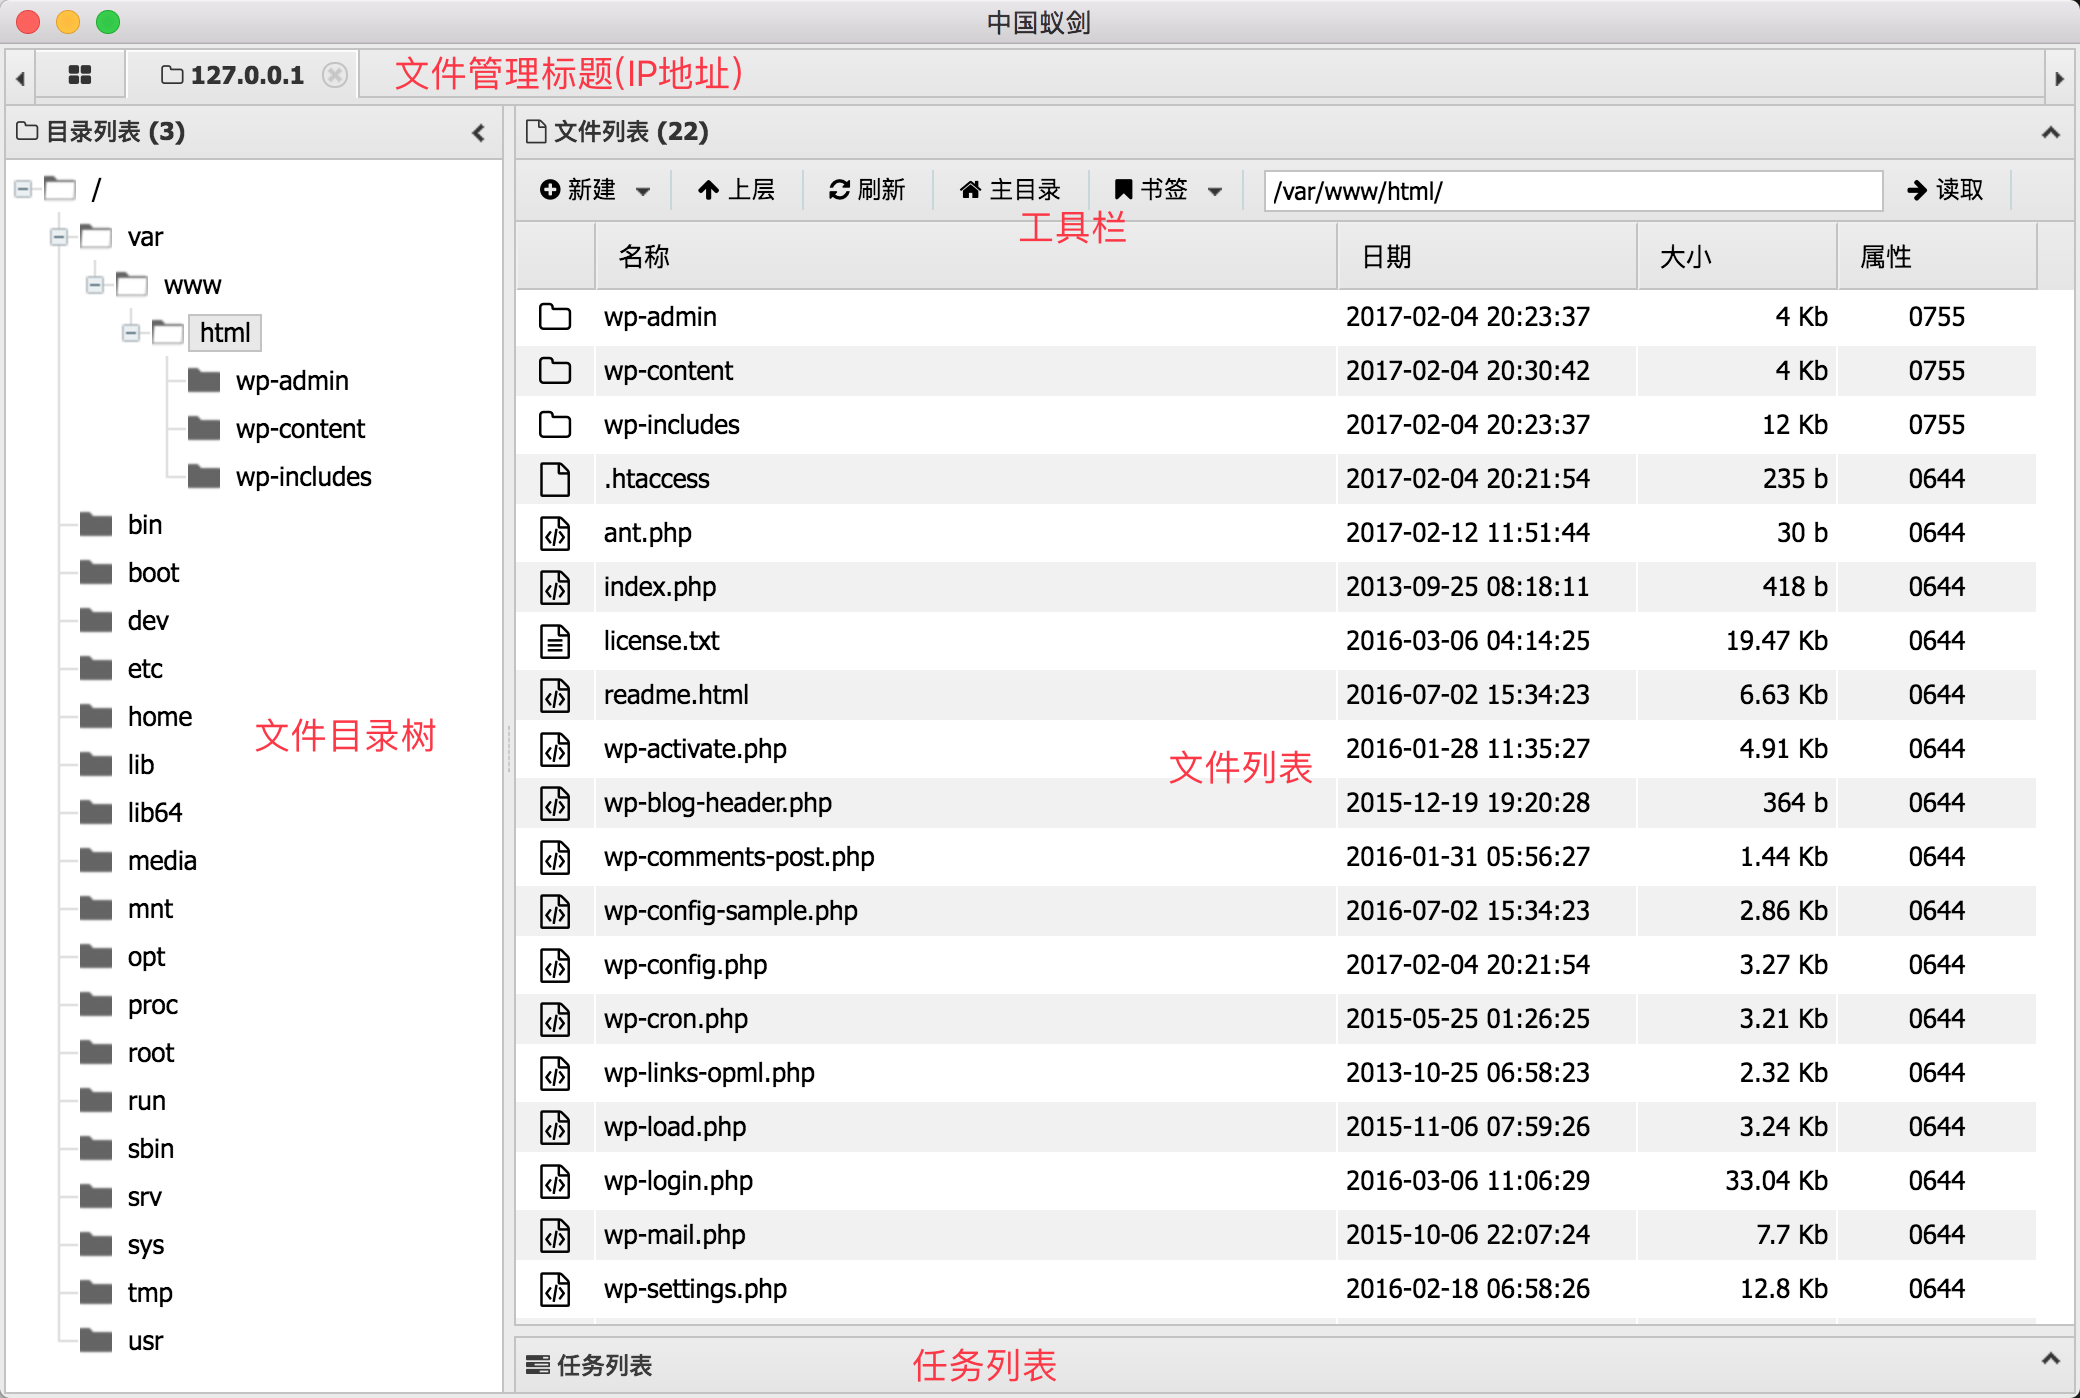Click the Read (读取) path button
This screenshot has height=1398, width=2080.
click(1945, 190)
